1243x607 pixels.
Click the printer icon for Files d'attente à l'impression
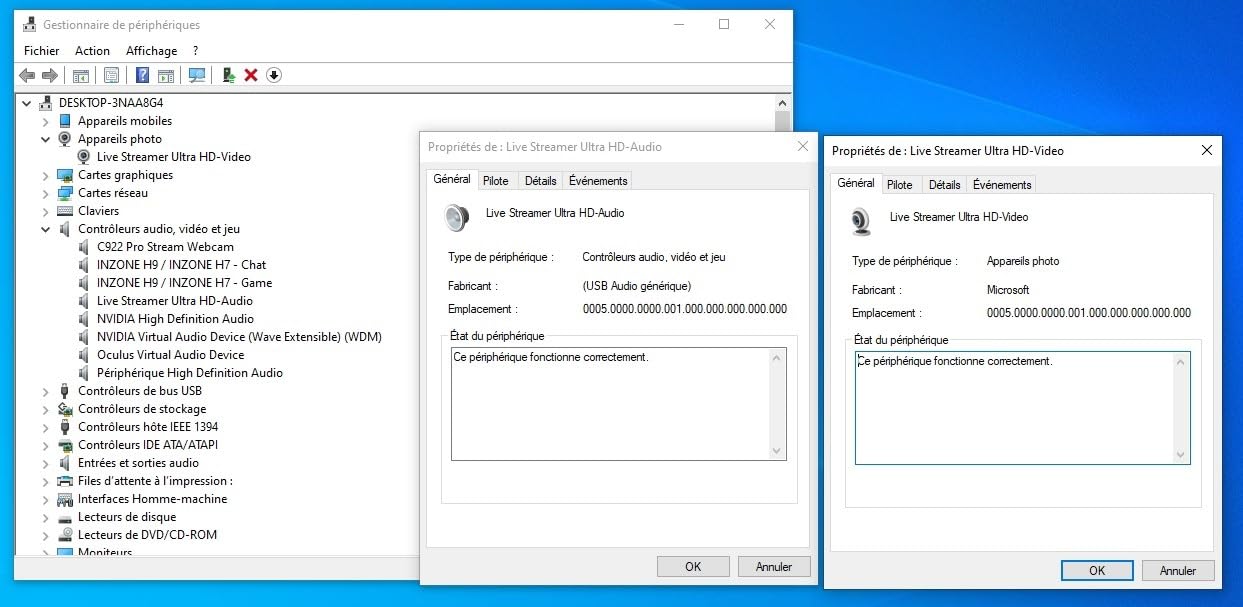[65, 481]
